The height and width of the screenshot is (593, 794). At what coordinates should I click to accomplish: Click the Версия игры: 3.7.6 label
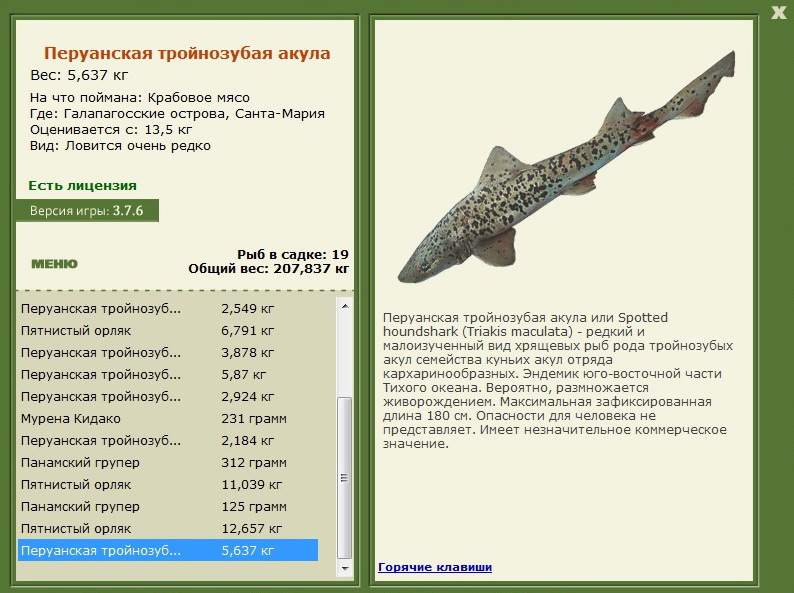point(87,211)
